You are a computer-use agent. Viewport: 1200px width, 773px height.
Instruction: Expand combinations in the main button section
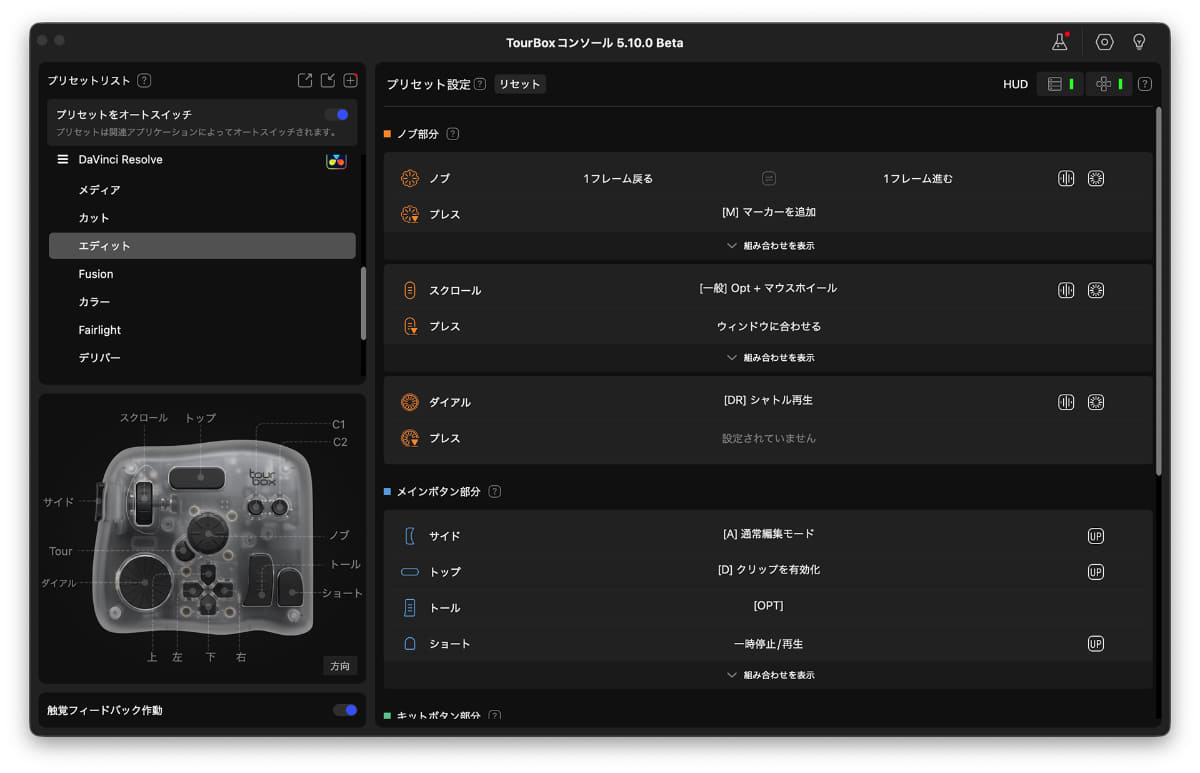(770, 674)
